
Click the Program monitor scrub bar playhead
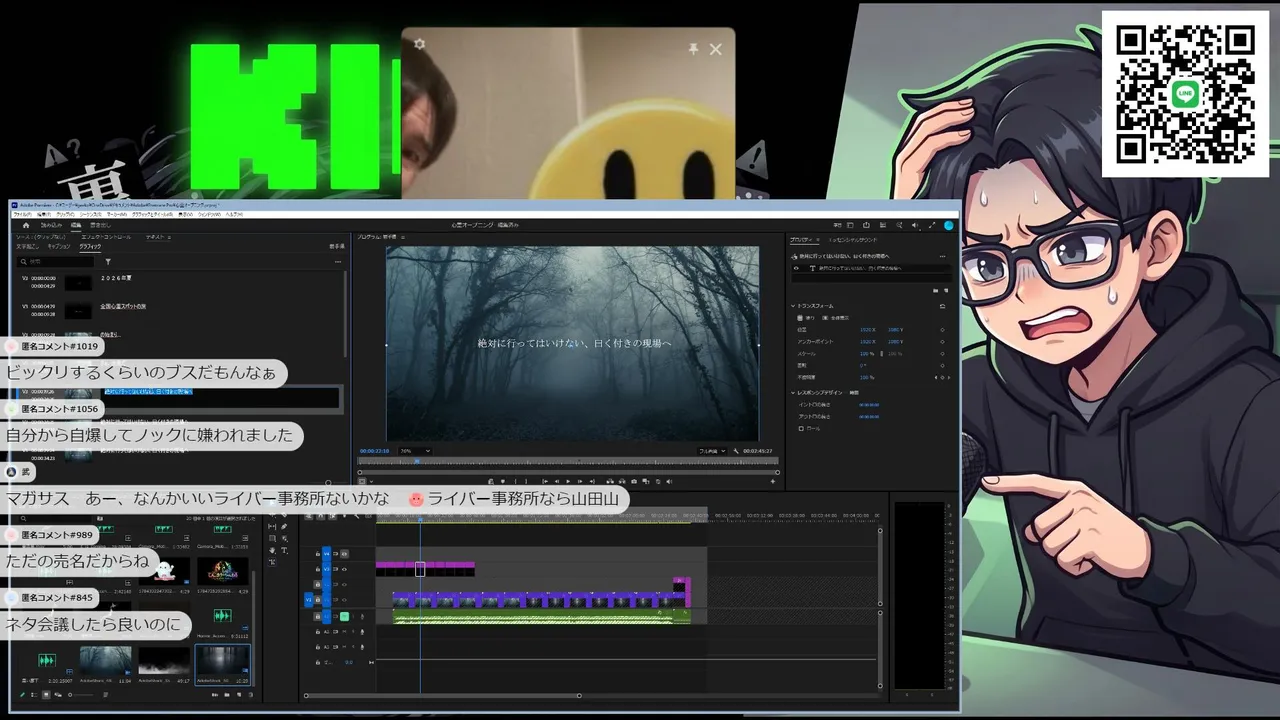417,462
